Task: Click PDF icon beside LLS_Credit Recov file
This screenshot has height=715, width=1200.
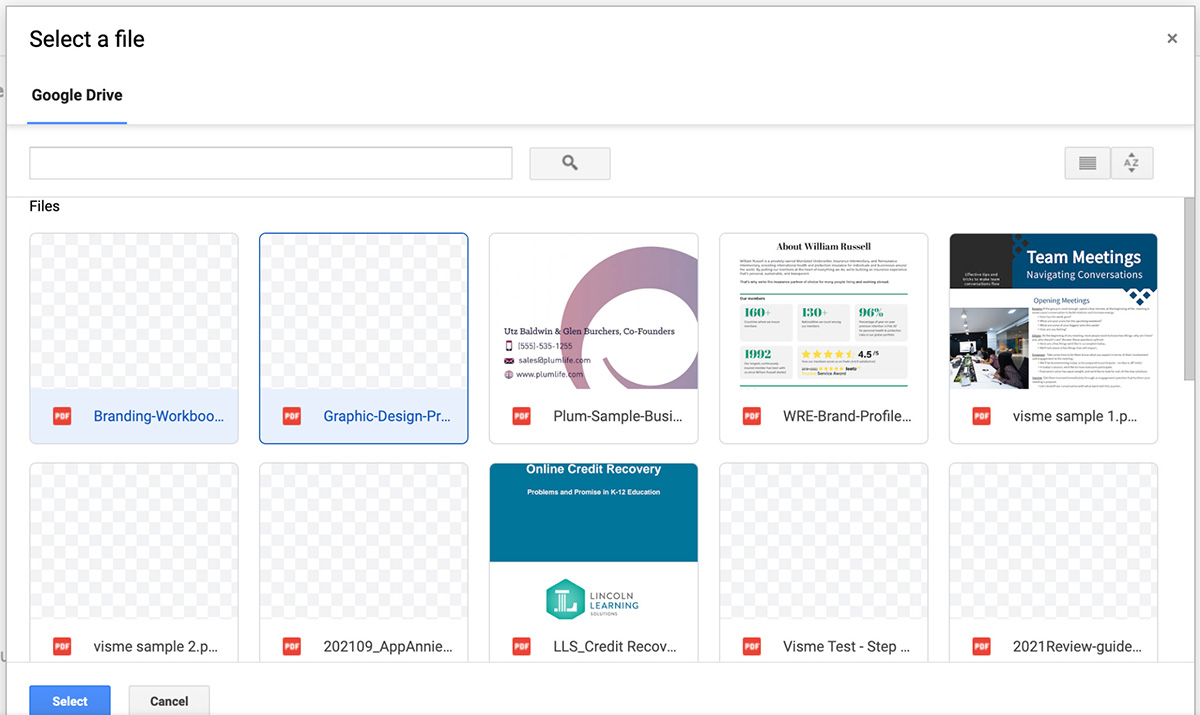Action: click(x=522, y=646)
